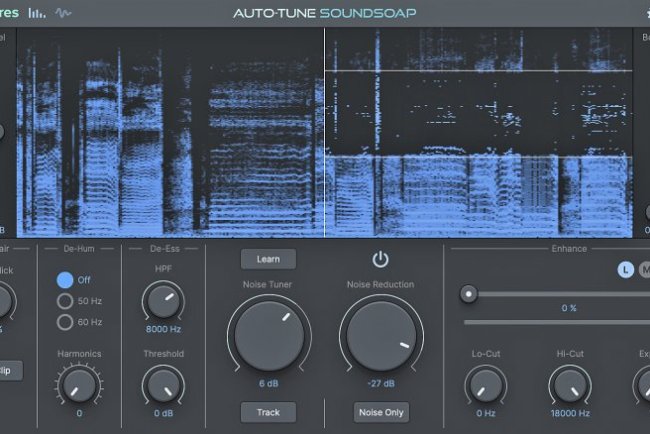The image size is (650, 434).
Task: Click the De-Hum section label
Action: click(79, 249)
